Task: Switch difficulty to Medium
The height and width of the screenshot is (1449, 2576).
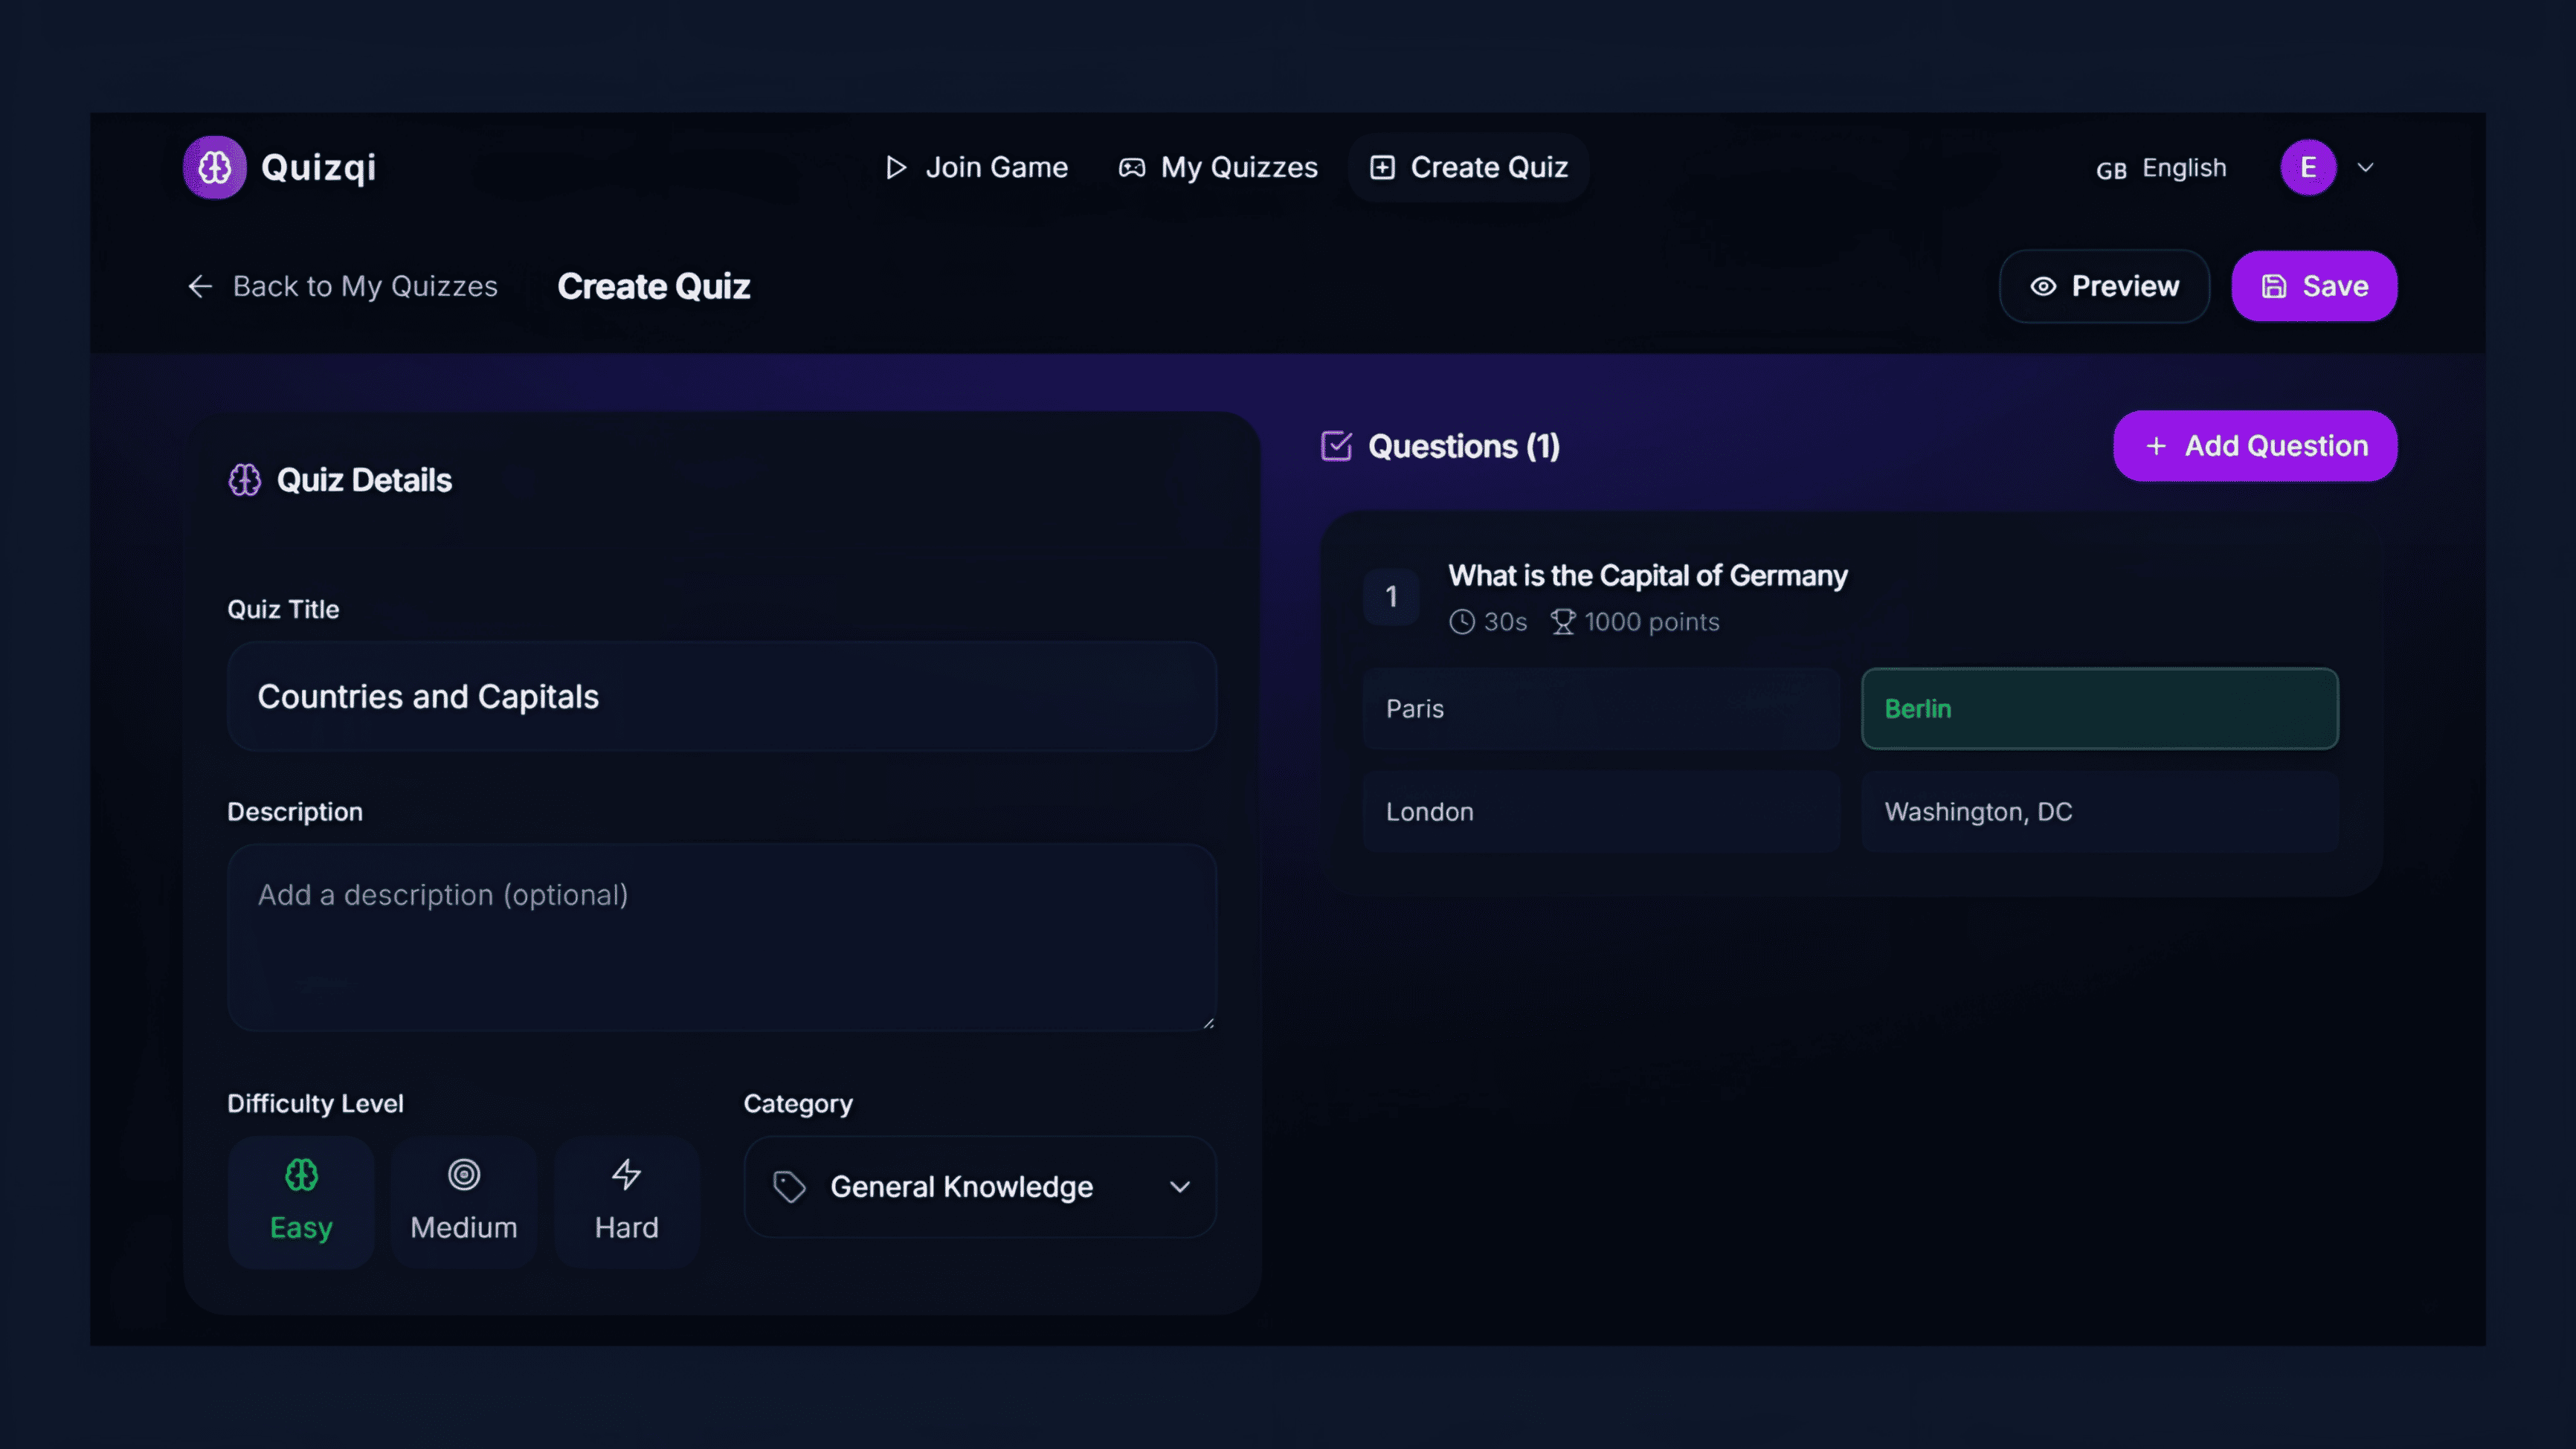Action: coord(463,1202)
